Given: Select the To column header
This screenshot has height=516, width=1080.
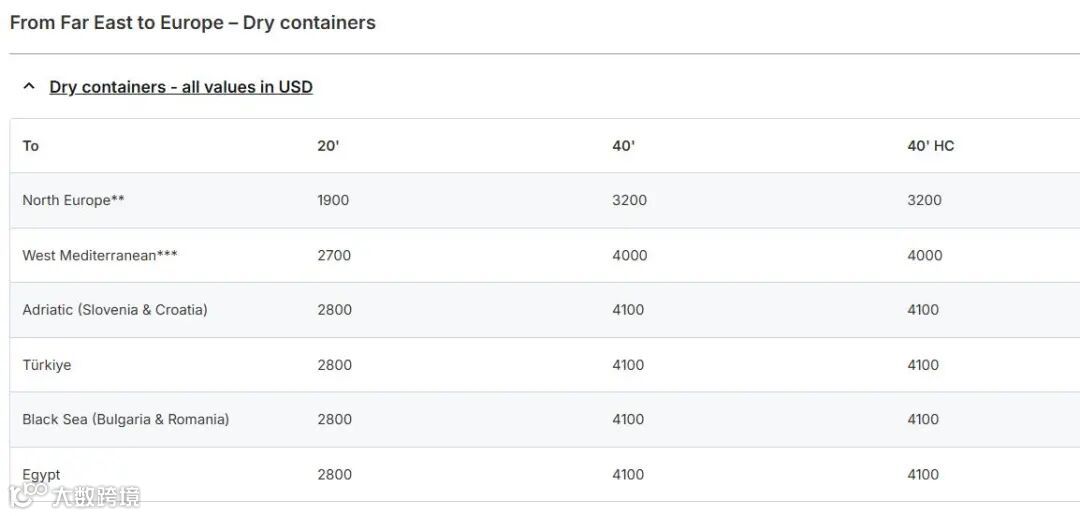Looking at the screenshot, I should click(30, 146).
